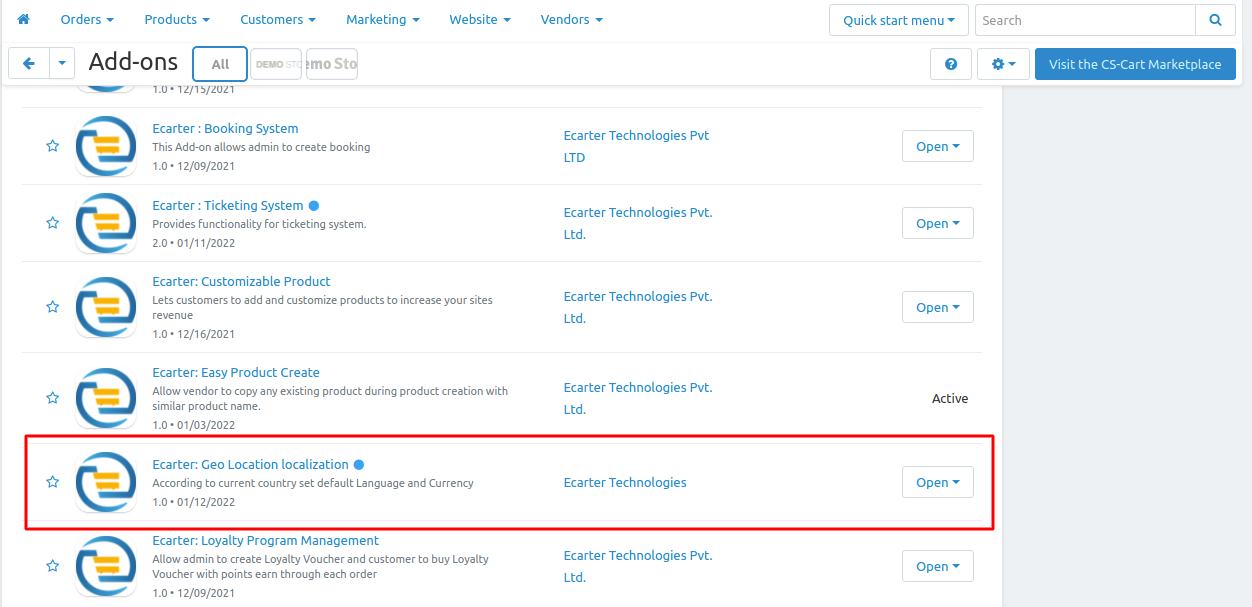Image resolution: width=1252 pixels, height=607 pixels.
Task: Click Loyalty Program Management add-on logo
Action: click(x=106, y=566)
